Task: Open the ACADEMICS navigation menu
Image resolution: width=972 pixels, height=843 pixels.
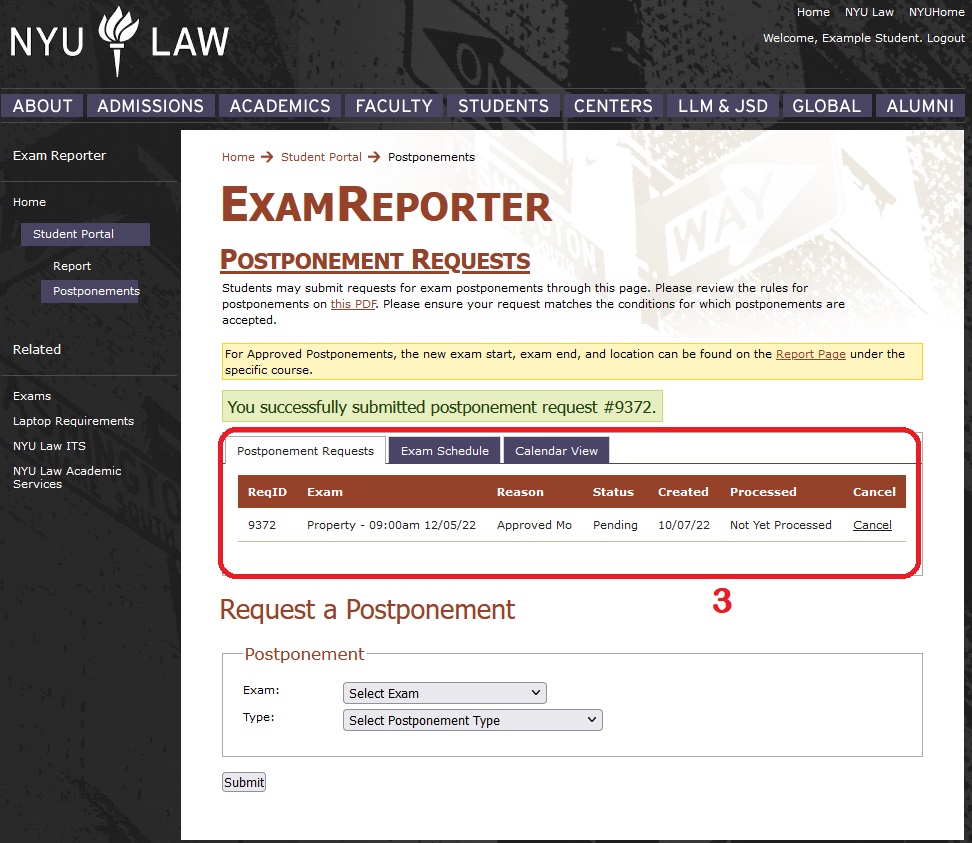Action: (x=280, y=106)
